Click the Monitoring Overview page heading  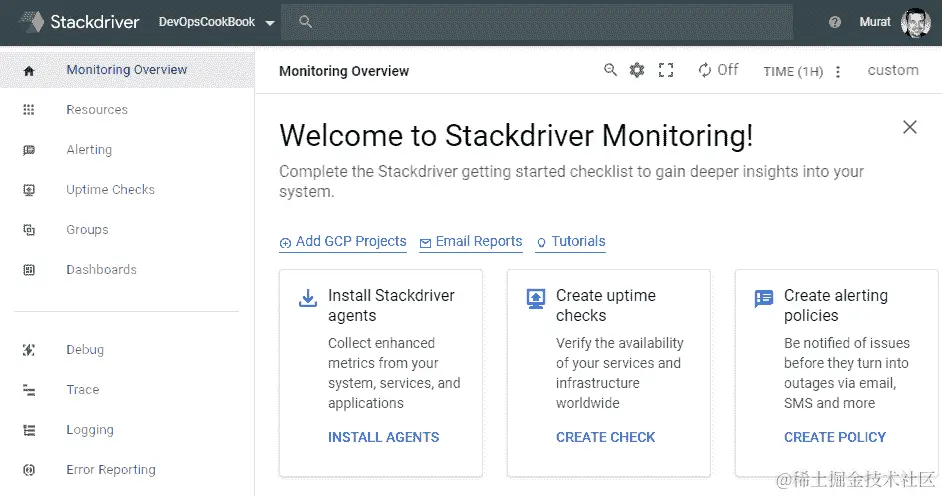pyautogui.click(x=344, y=71)
